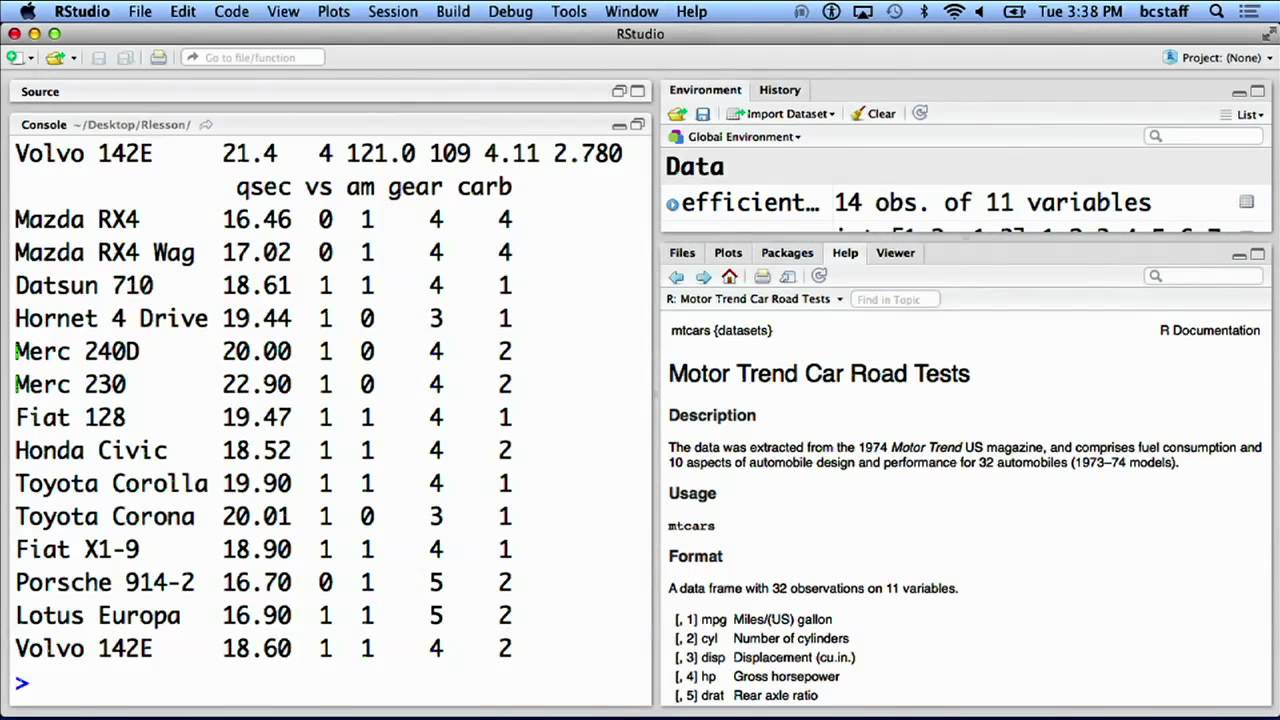The width and height of the screenshot is (1280, 720).
Task: Go forward in Help with right arrow
Action: click(x=703, y=277)
